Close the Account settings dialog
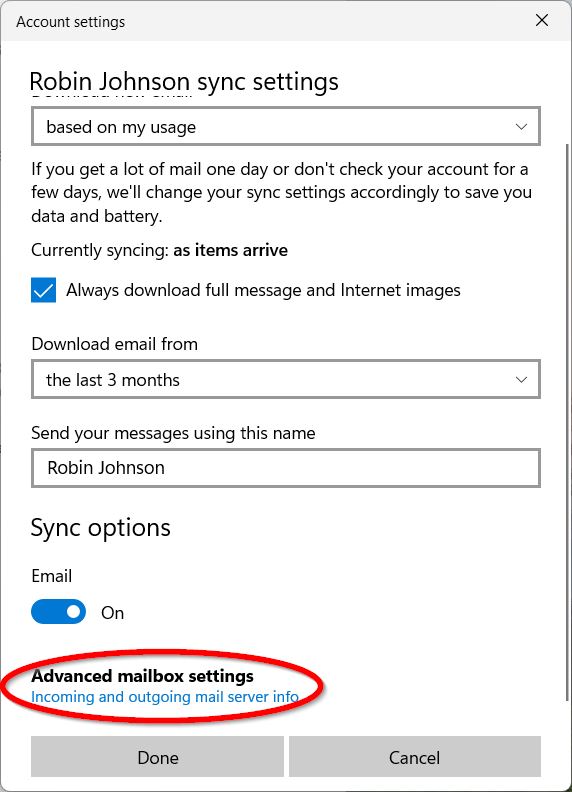572x792 pixels. click(x=542, y=20)
